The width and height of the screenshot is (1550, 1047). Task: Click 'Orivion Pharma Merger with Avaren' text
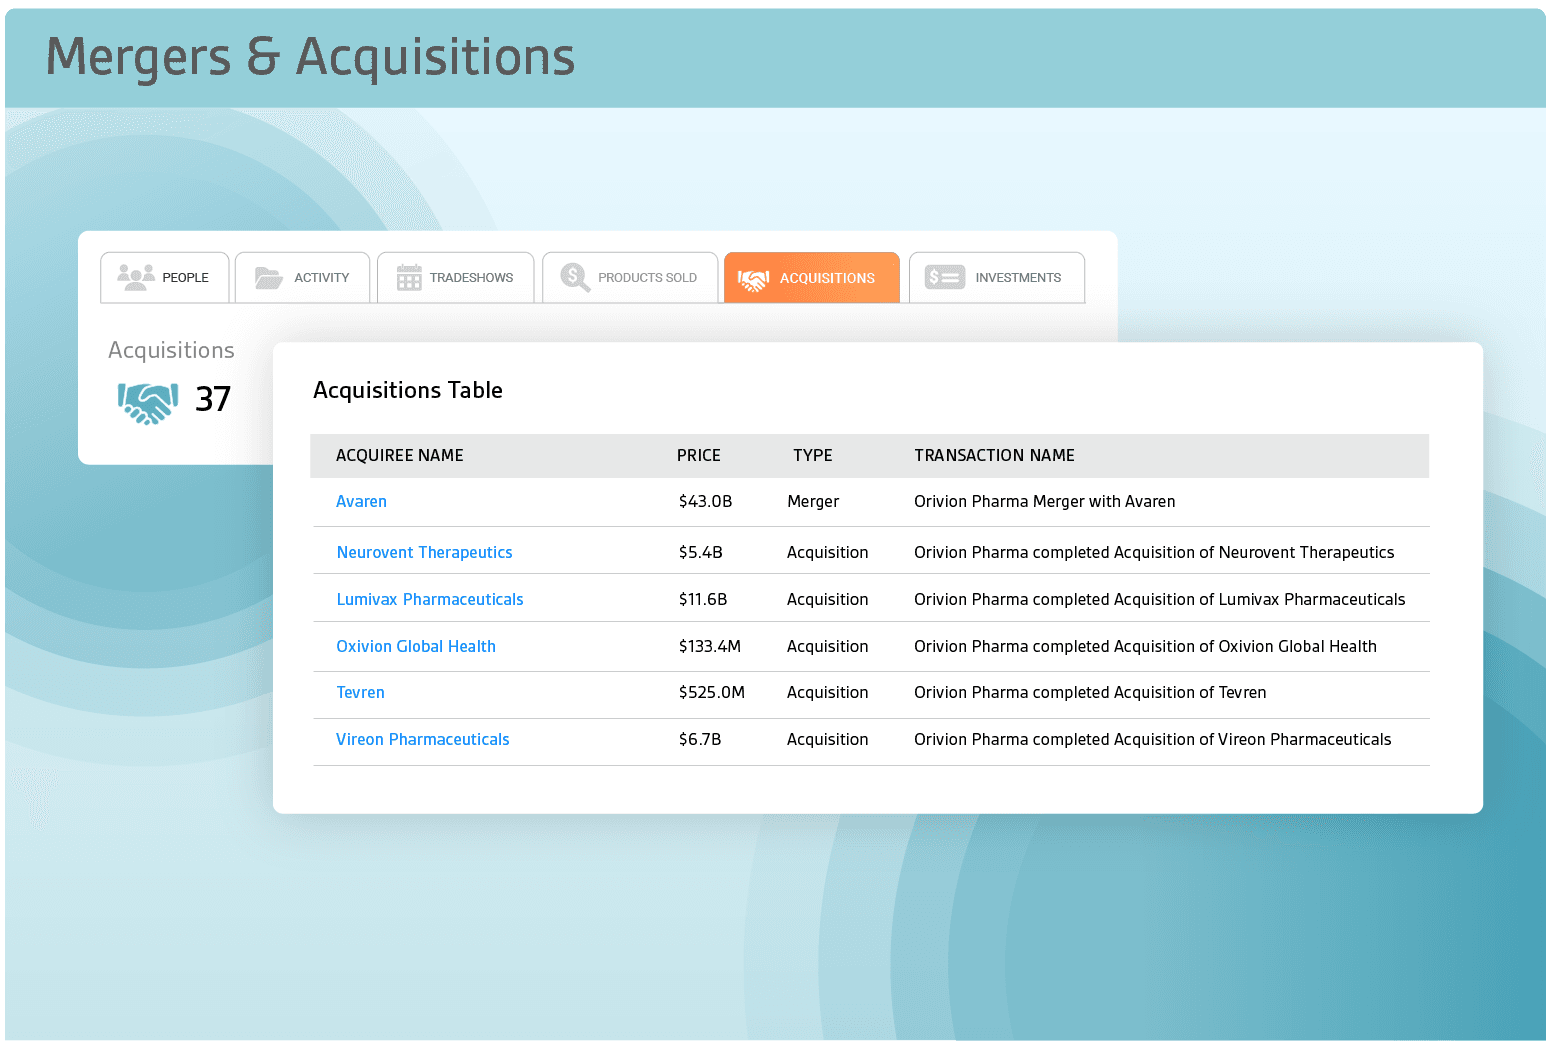pyautogui.click(x=1045, y=502)
